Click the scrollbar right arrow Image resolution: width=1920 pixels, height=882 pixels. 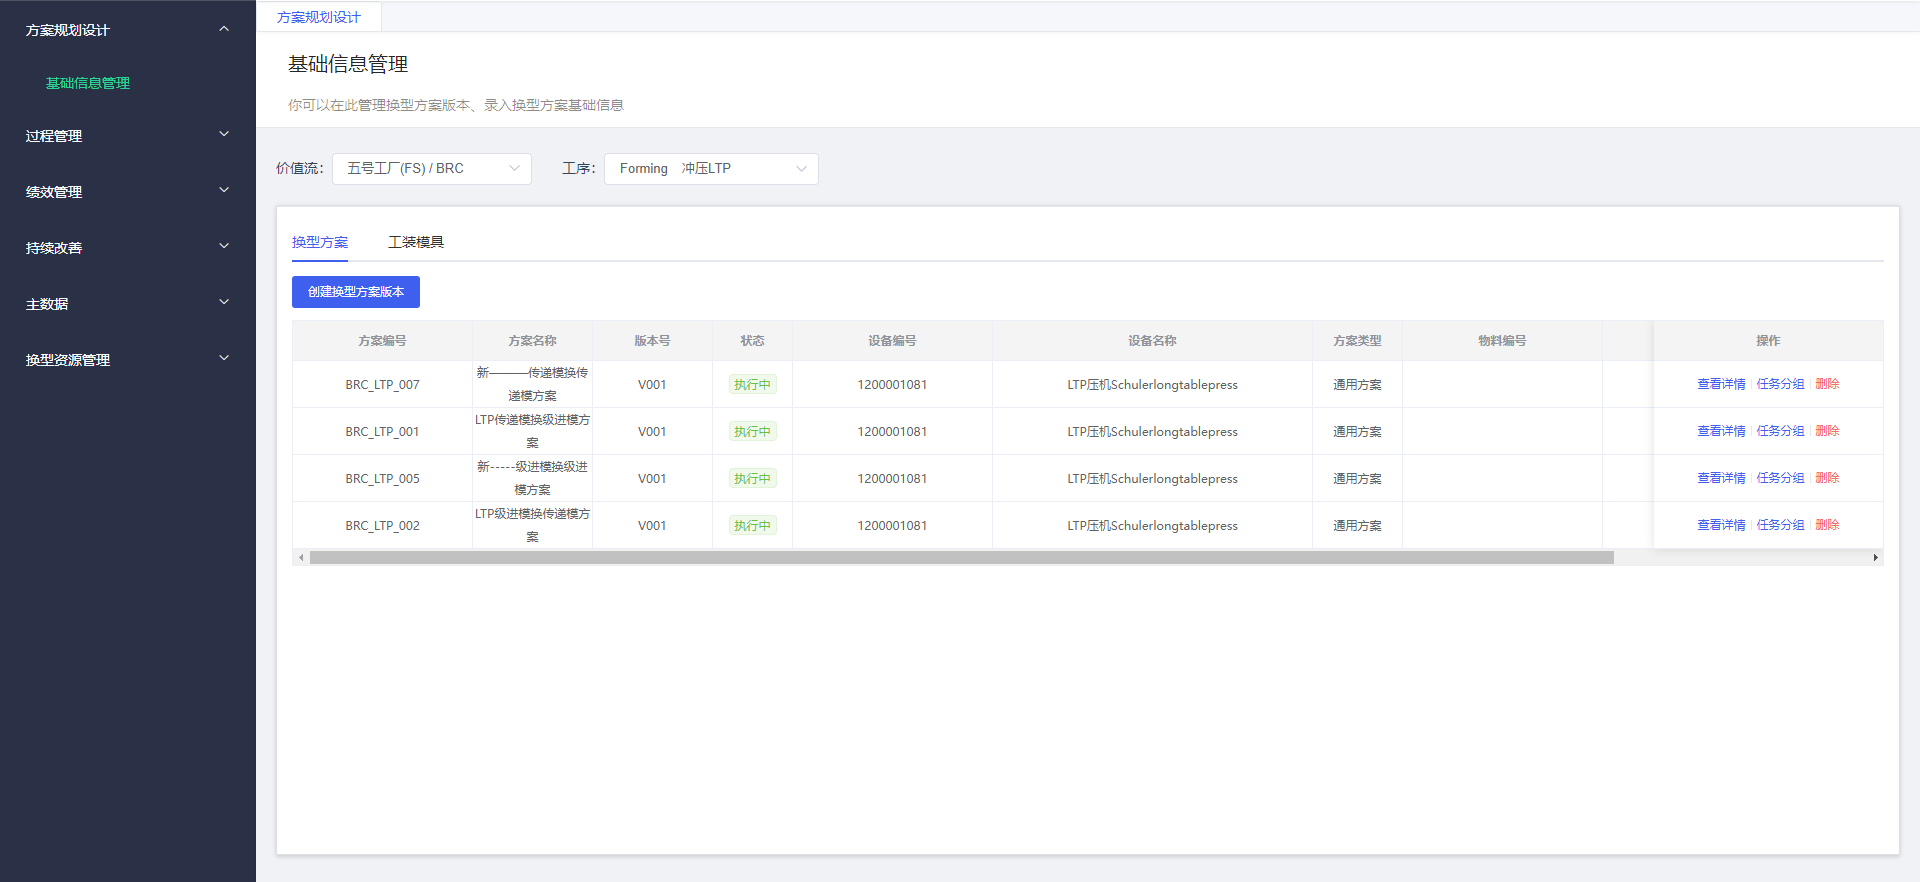(1876, 558)
